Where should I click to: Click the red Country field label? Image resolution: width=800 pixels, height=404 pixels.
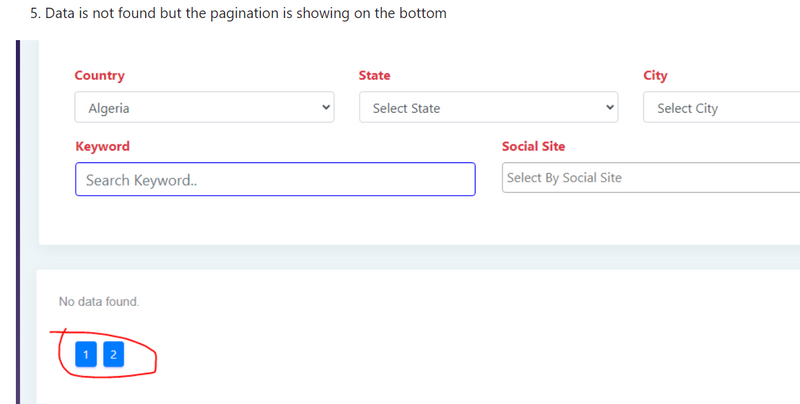[100, 76]
